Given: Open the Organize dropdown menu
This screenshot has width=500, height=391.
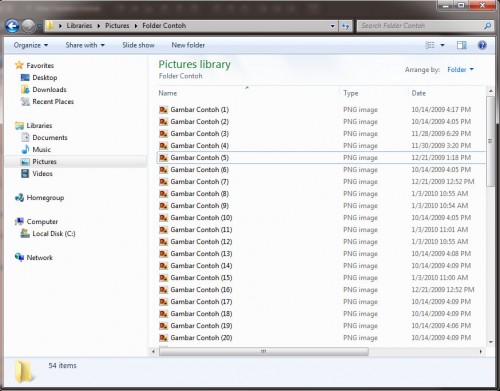Looking at the screenshot, I should pyautogui.click(x=31, y=45).
